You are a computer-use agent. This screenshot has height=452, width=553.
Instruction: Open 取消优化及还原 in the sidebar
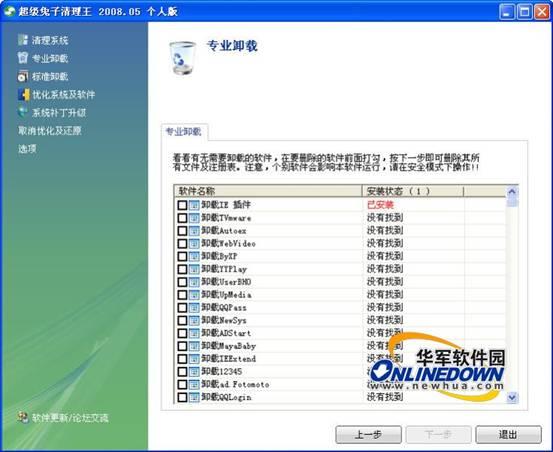(x=50, y=131)
